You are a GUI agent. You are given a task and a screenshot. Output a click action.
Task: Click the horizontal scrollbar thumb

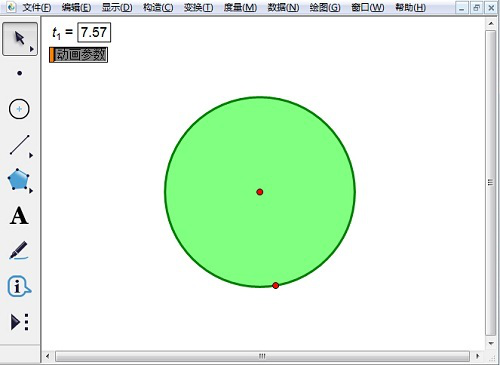[262, 356]
